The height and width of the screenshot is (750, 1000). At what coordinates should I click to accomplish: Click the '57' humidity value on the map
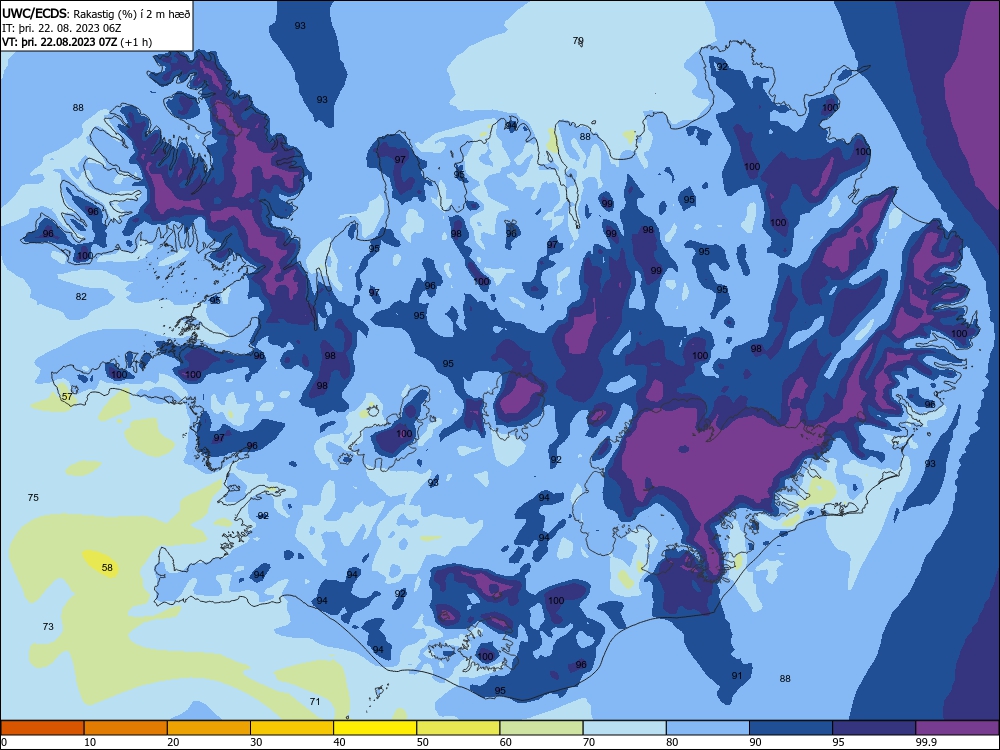67,397
